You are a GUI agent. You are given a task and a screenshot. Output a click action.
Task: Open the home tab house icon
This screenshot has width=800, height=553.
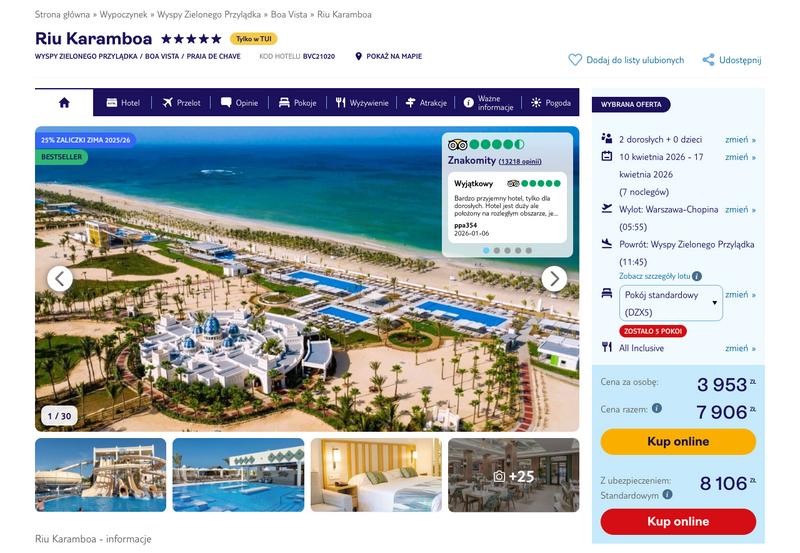64,103
